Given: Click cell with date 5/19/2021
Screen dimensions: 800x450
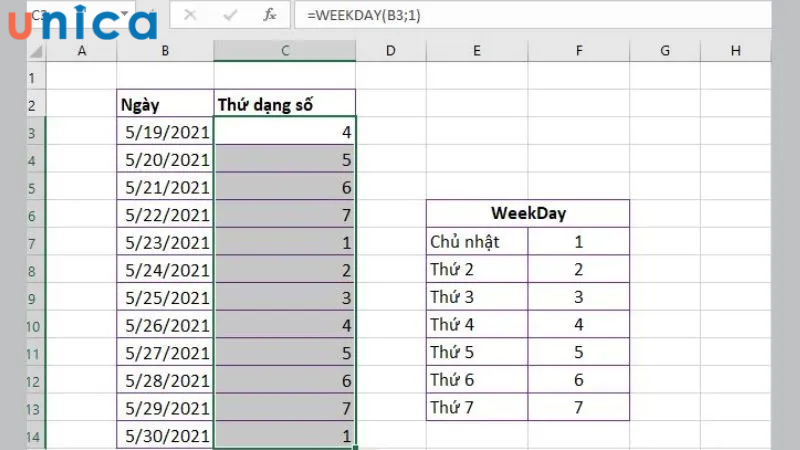Looking at the screenshot, I should (x=165, y=131).
